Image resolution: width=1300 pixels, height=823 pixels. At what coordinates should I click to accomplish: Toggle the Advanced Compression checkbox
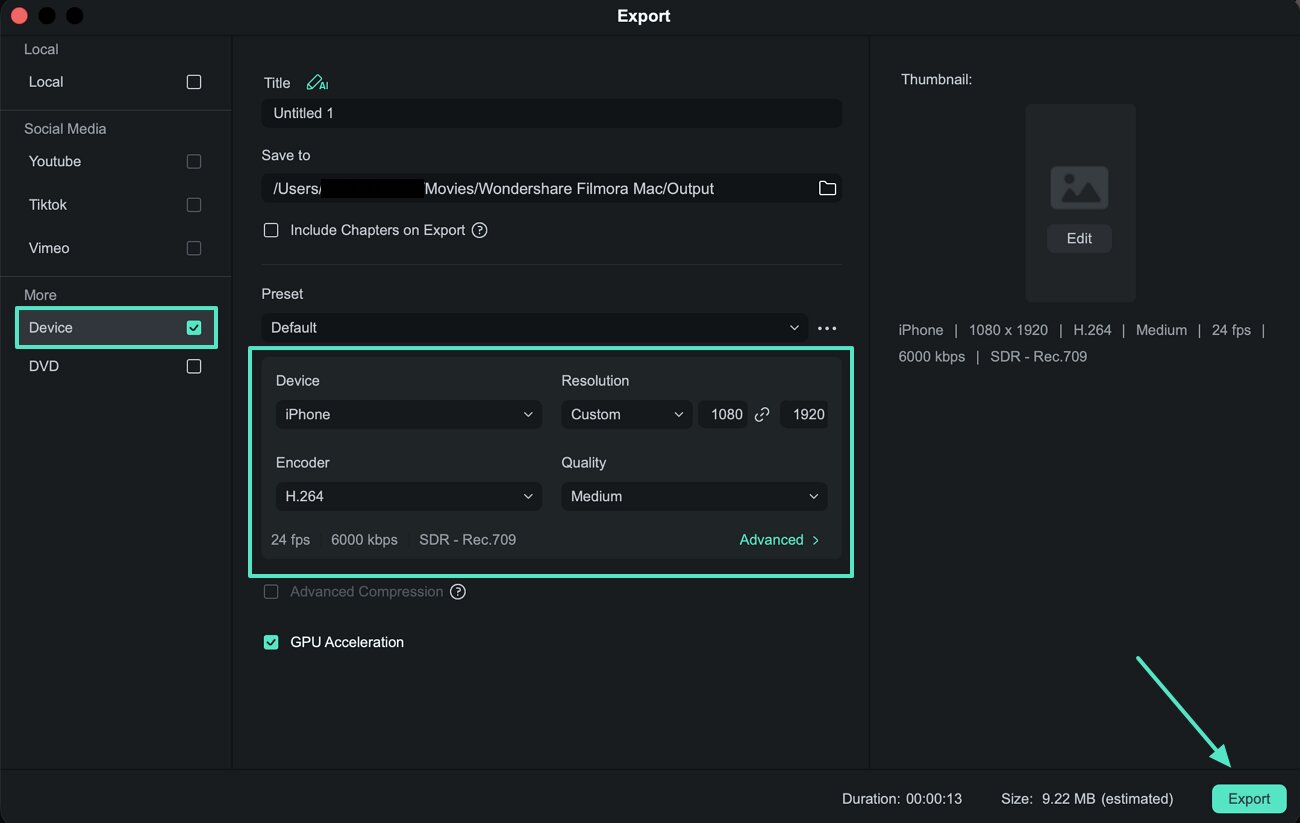click(271, 592)
